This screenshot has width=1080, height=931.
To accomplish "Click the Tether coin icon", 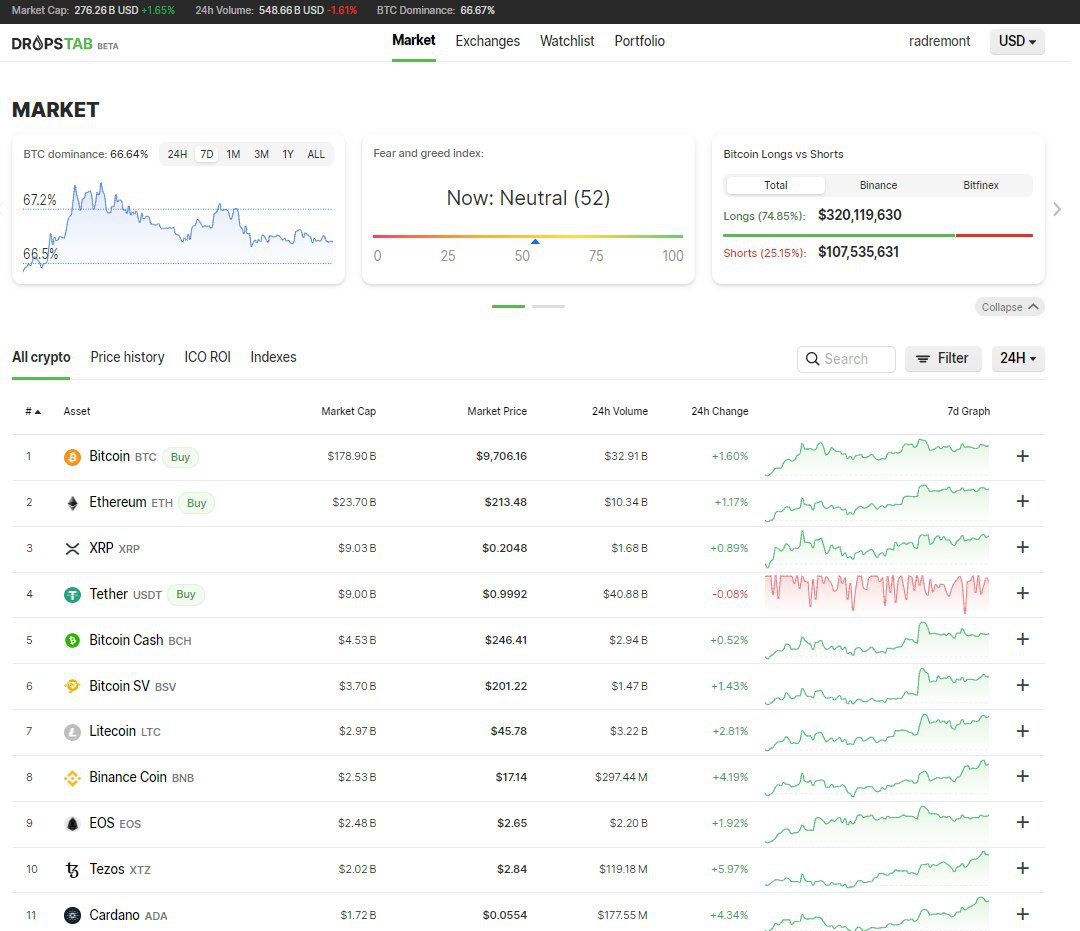I will [72, 594].
